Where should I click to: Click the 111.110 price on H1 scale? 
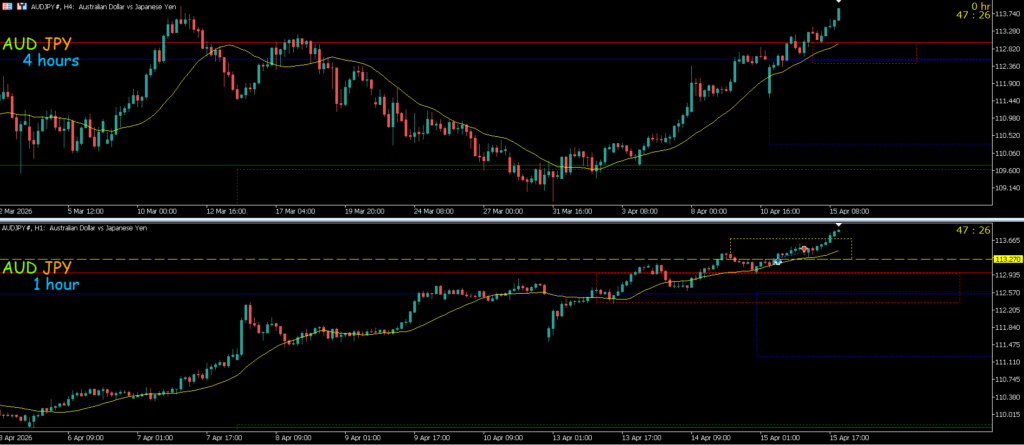(x=1006, y=361)
